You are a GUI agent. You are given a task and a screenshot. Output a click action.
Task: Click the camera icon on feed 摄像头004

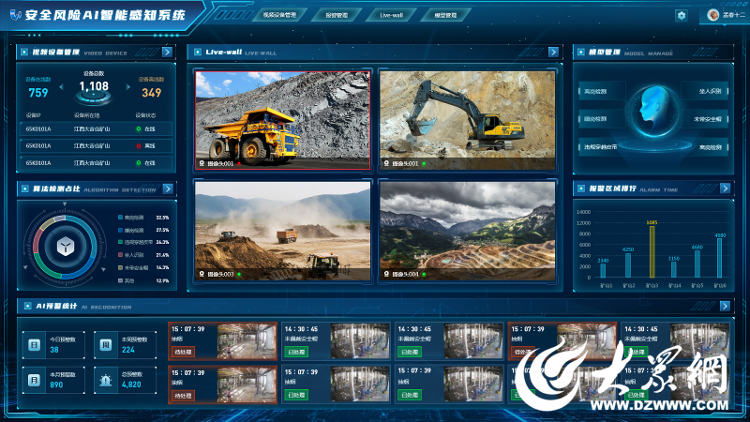click(386, 274)
